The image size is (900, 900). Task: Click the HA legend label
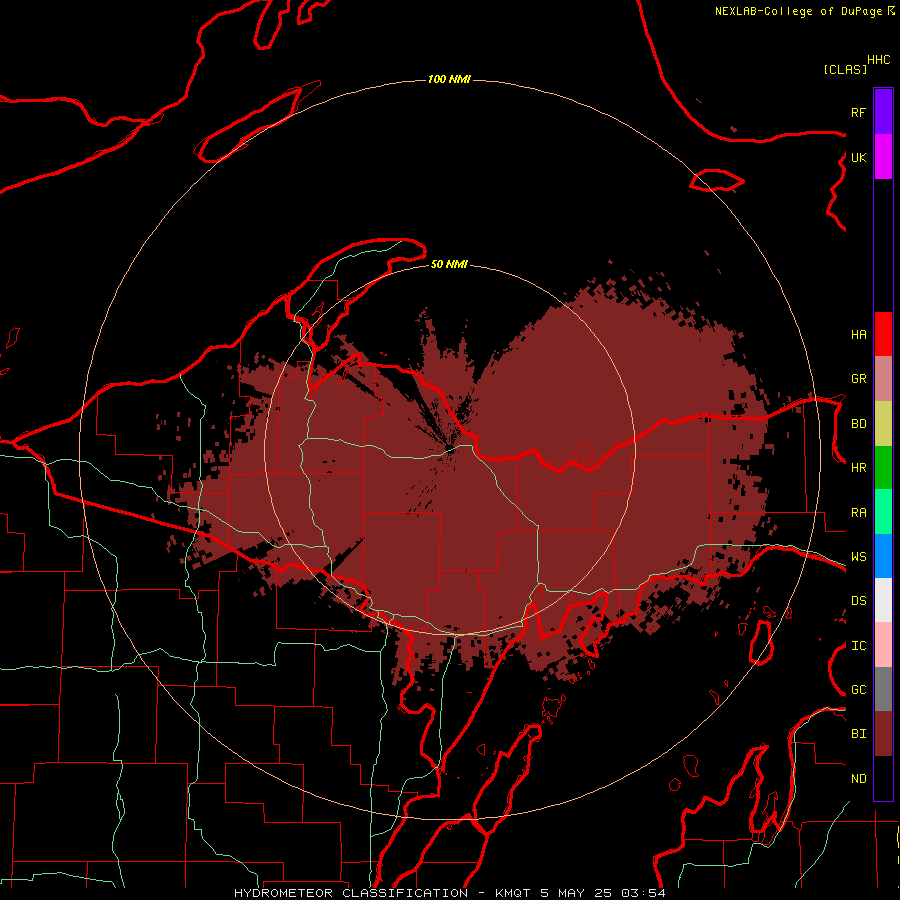tap(858, 334)
